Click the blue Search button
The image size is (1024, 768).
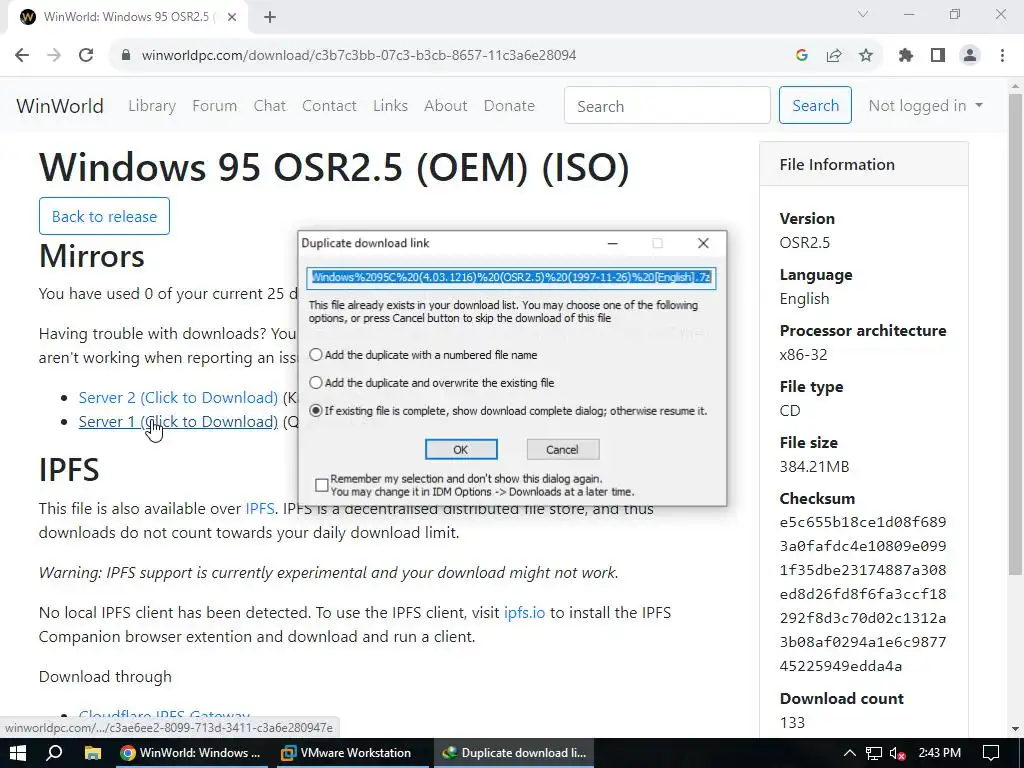(x=816, y=105)
